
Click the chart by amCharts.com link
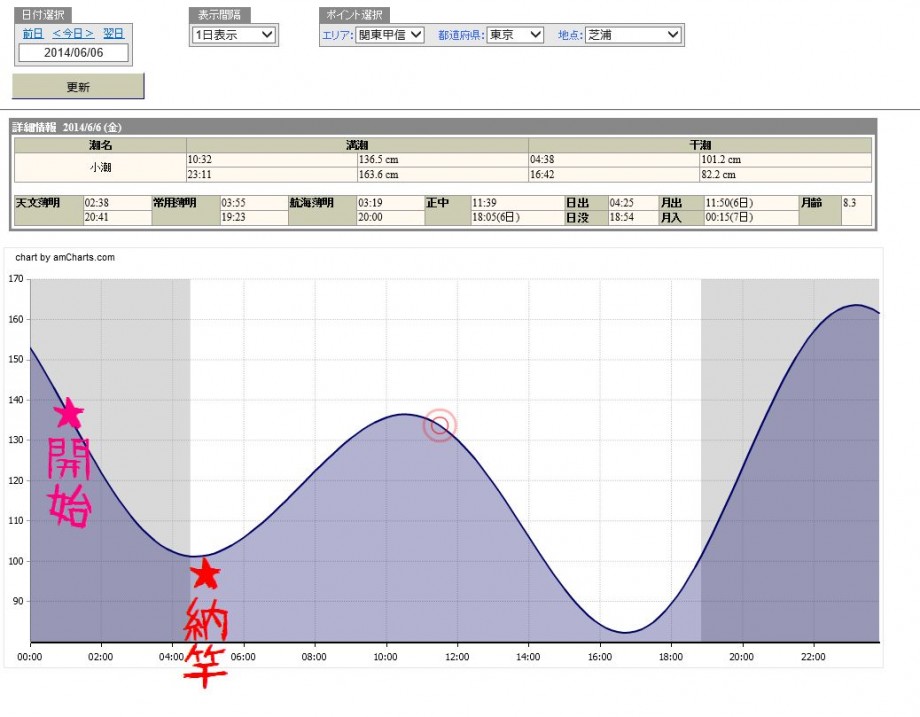(65, 258)
